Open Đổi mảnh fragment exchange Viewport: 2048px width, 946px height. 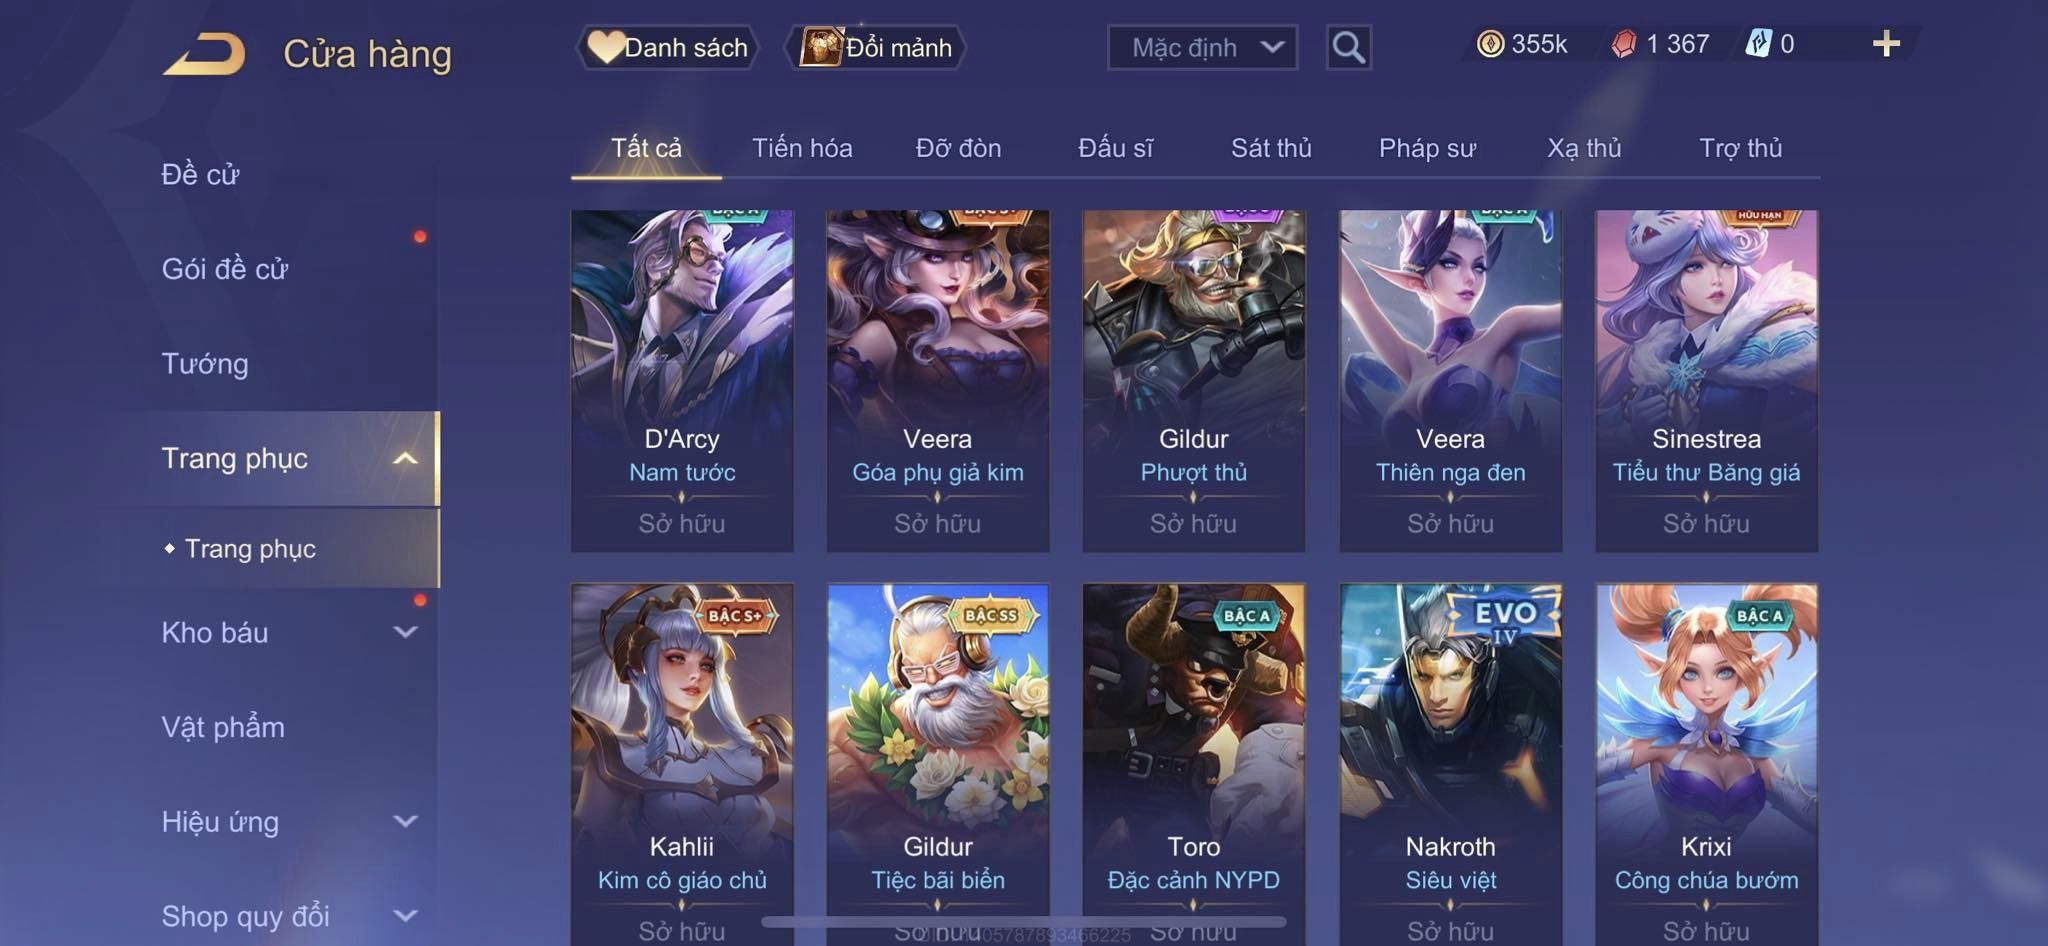(876, 47)
